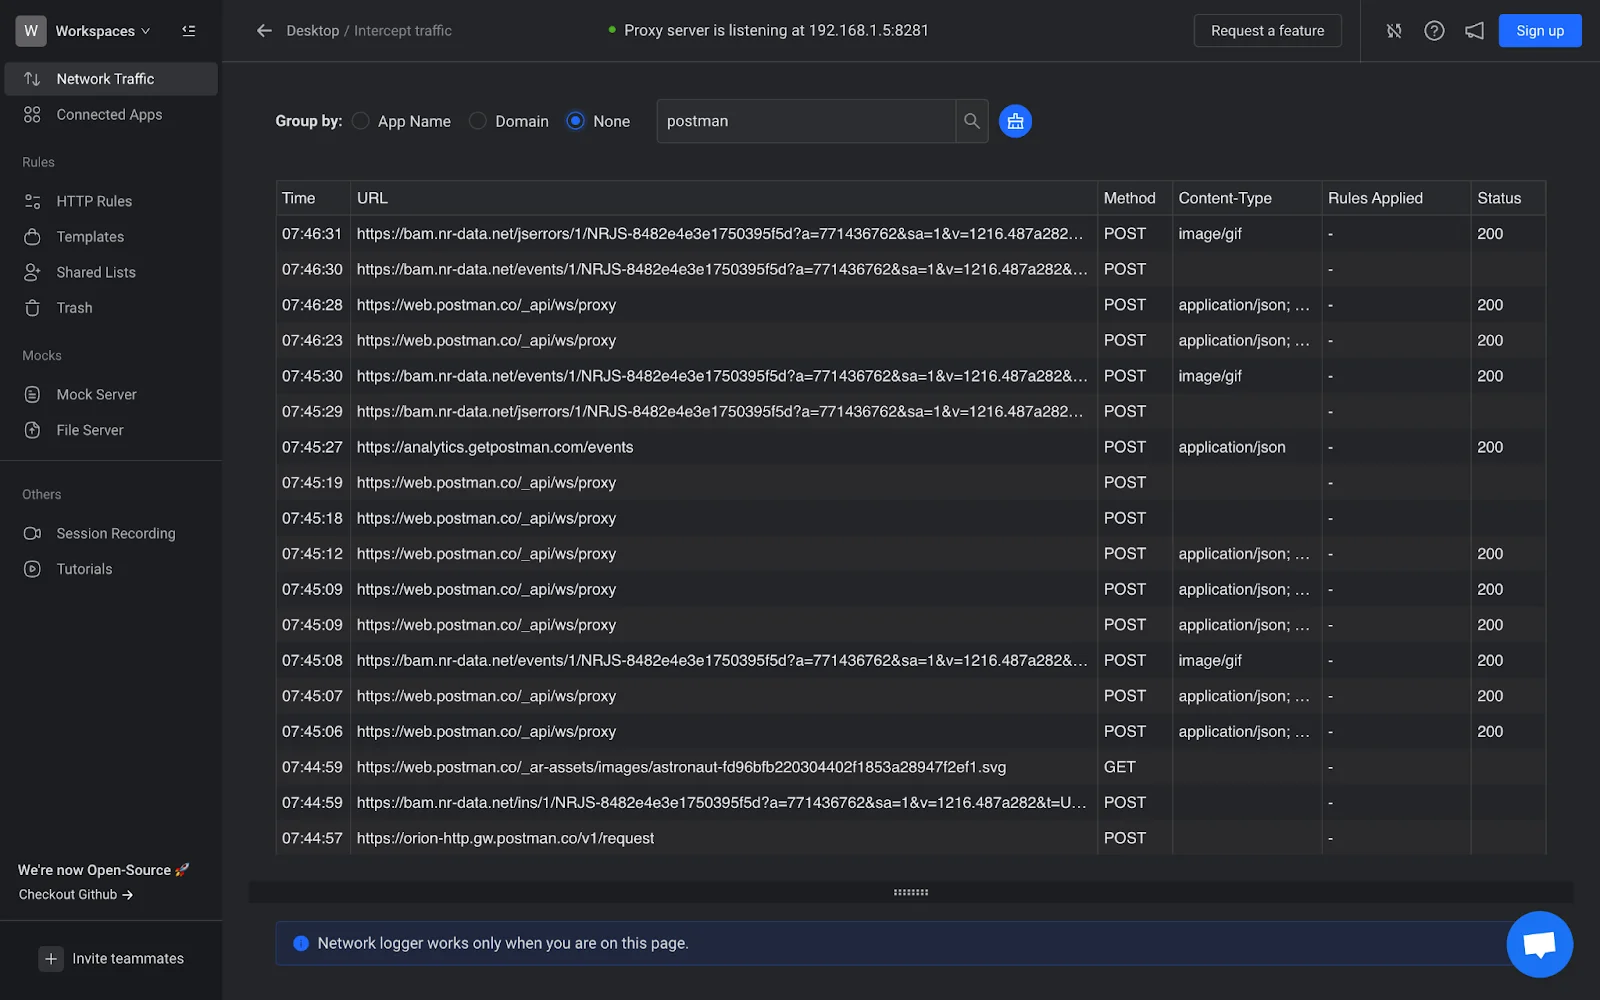The width and height of the screenshot is (1600, 1000).
Task: Collapse the sidebar with the toggle icon
Action: point(188,31)
